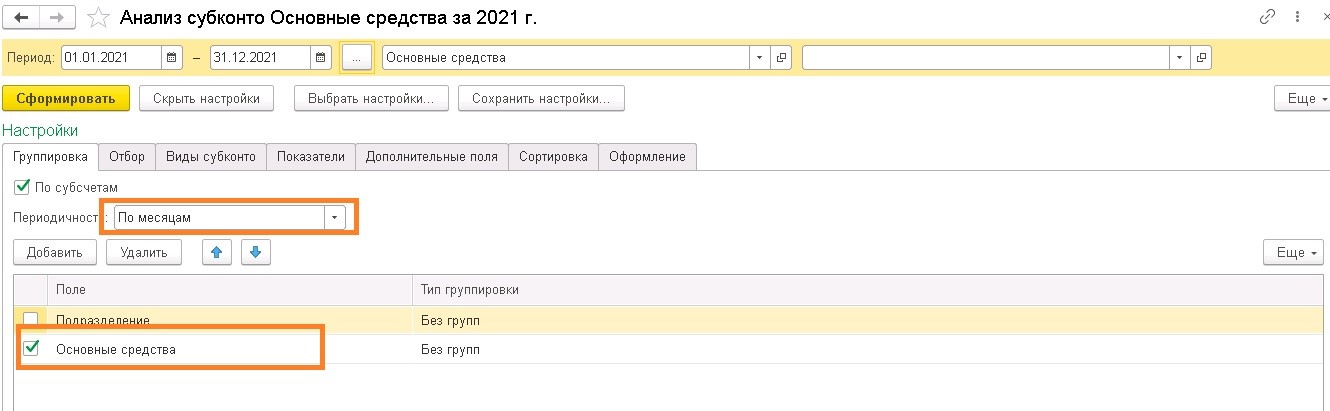Go forward with the right arrow icon

pos(57,18)
